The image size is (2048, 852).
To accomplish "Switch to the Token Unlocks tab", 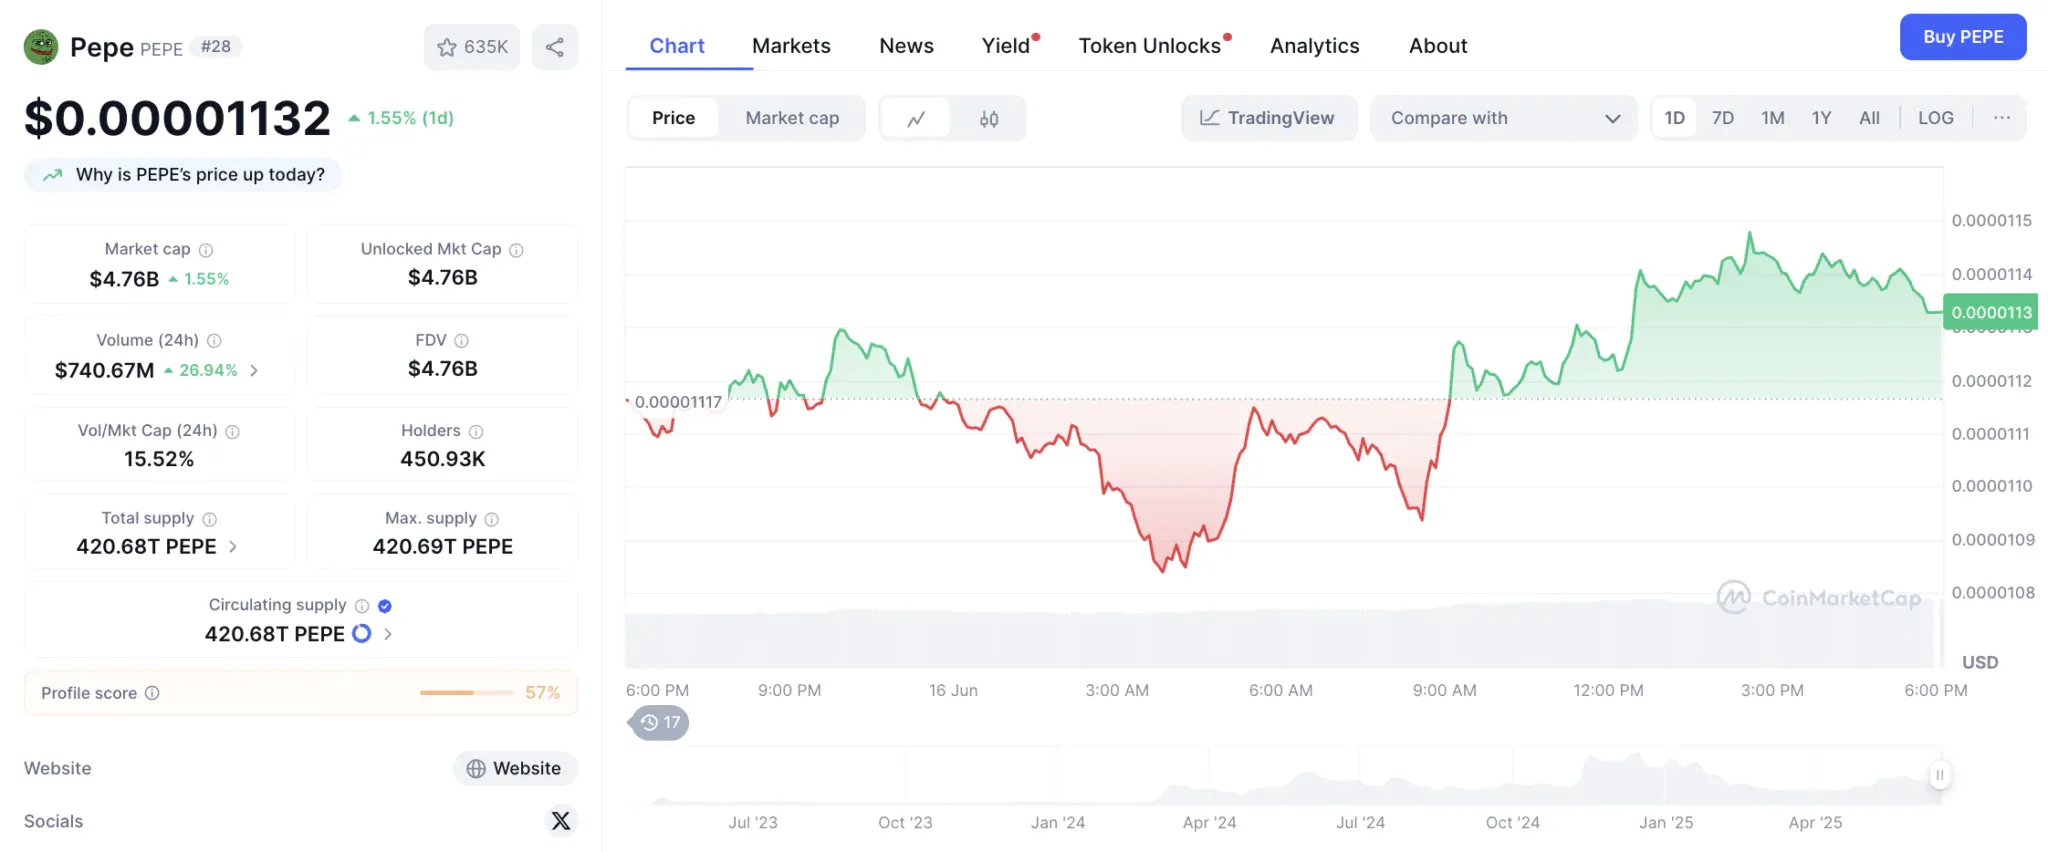I will (1149, 46).
